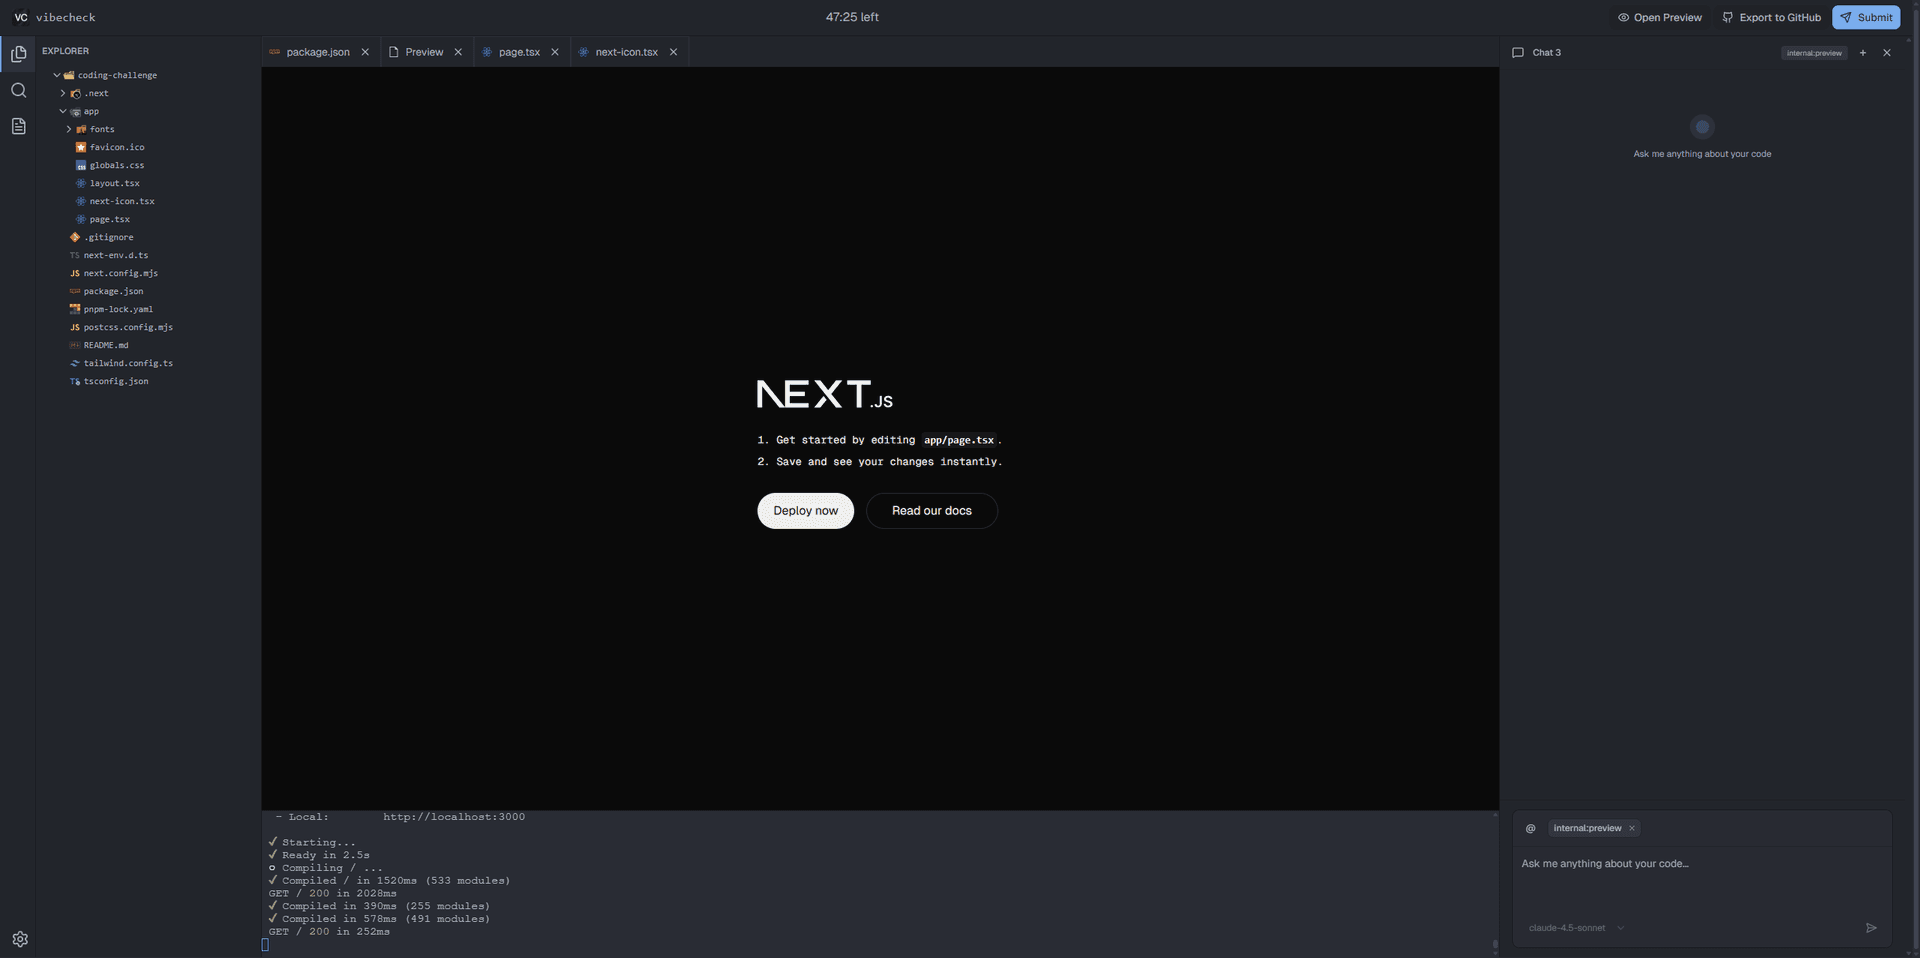This screenshot has height=958, width=1920.
Task: Close the page.tsx tab
Action: pyautogui.click(x=555, y=52)
